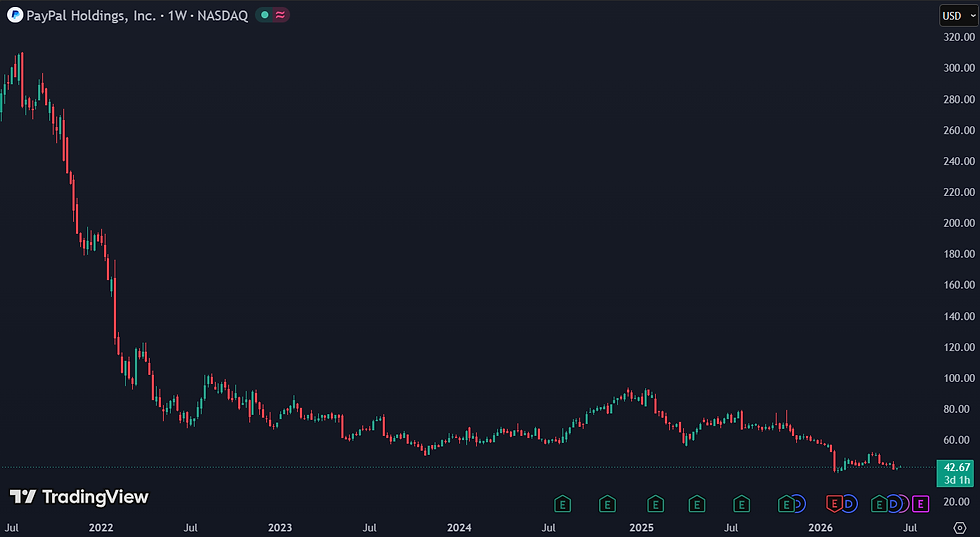Click earnings marker above the 2025 label
This screenshot has height=537, width=980.
pyautogui.click(x=655, y=503)
